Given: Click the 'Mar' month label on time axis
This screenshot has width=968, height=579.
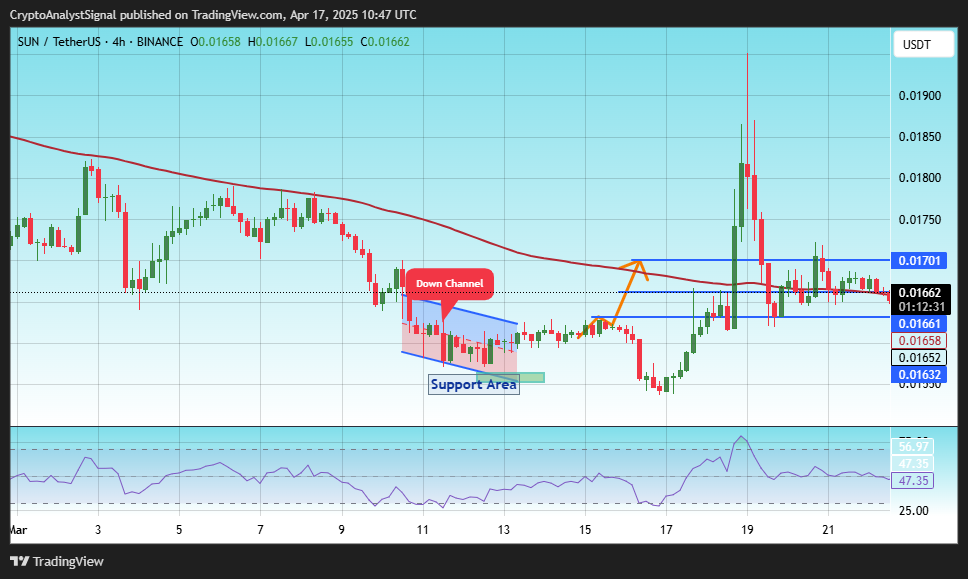Looking at the screenshot, I should coord(19,530).
